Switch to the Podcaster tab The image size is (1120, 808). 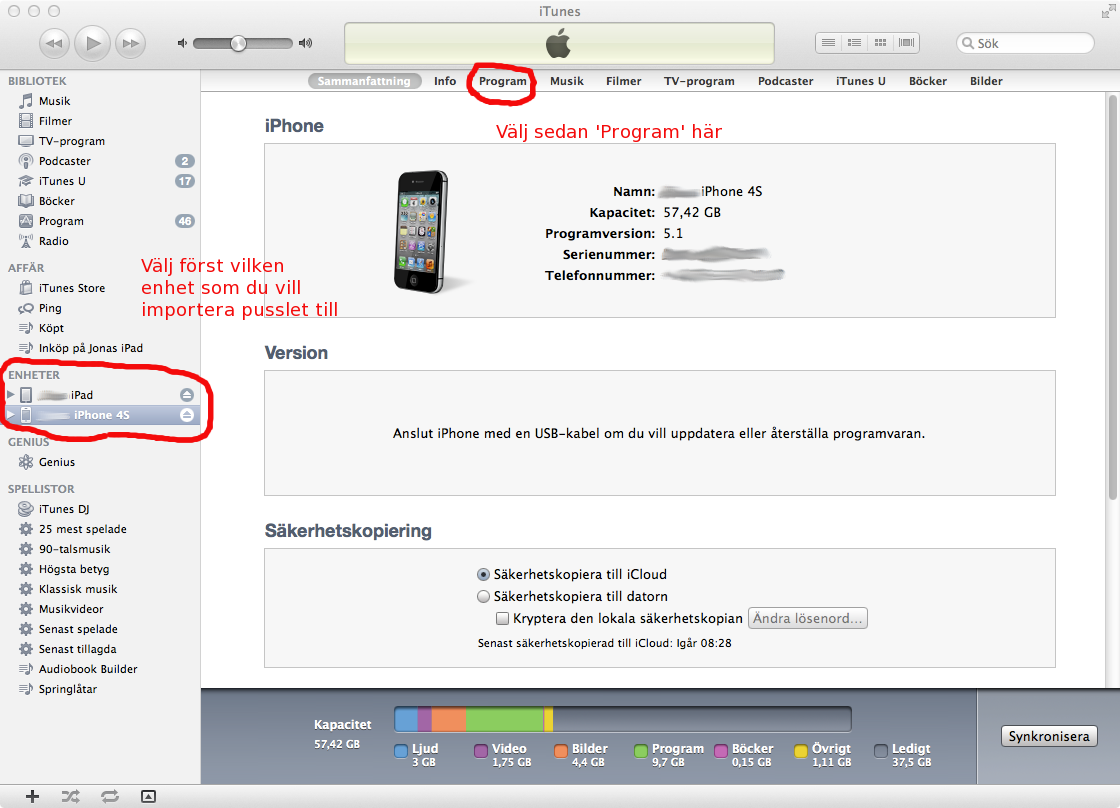point(786,81)
